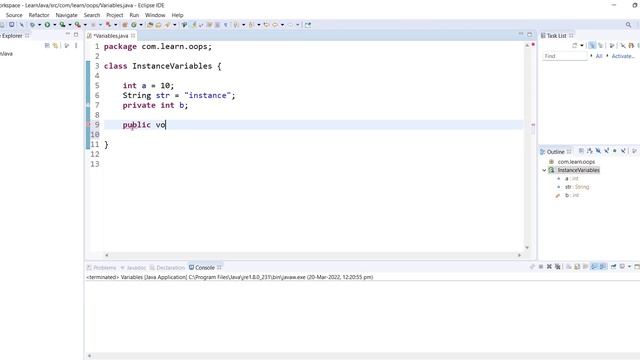Viewport: 640px width, 360px height.
Task: Open the Package Explorer view menu
Action: tap(76, 45)
